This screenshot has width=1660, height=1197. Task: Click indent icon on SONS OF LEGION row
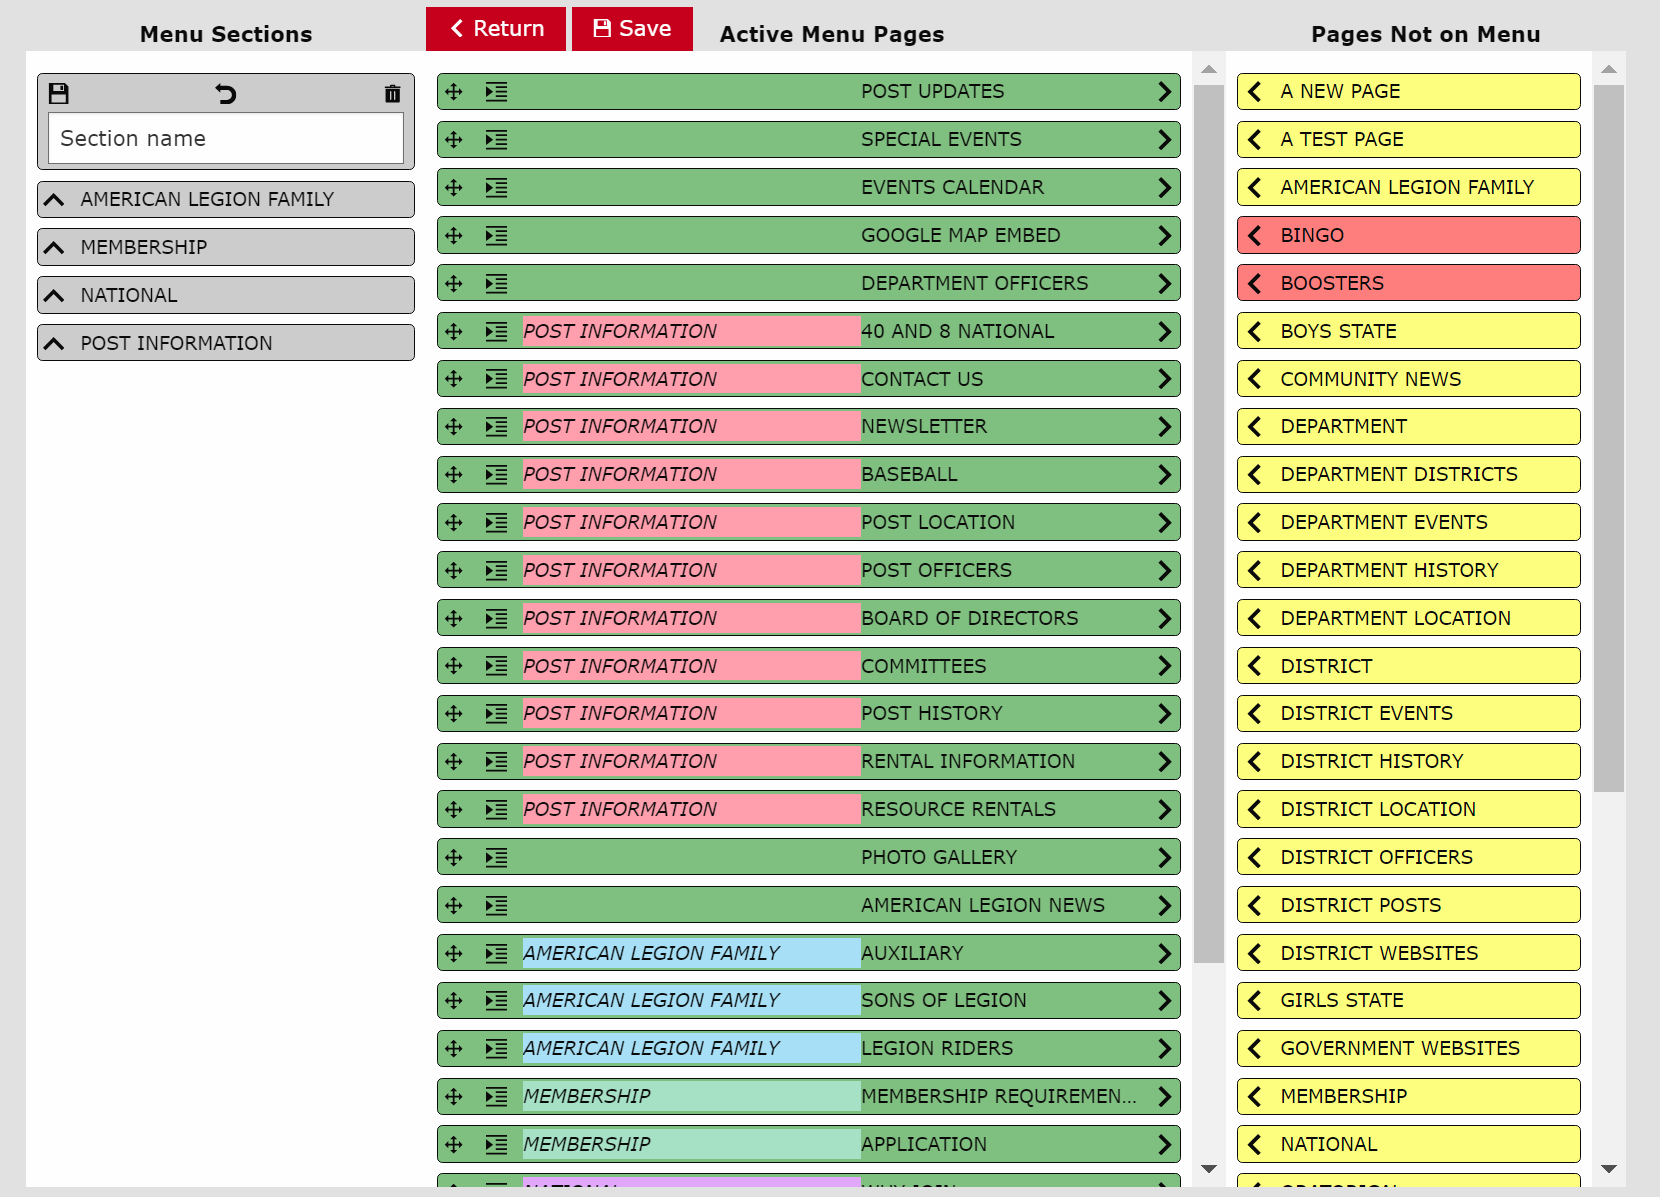click(497, 1001)
